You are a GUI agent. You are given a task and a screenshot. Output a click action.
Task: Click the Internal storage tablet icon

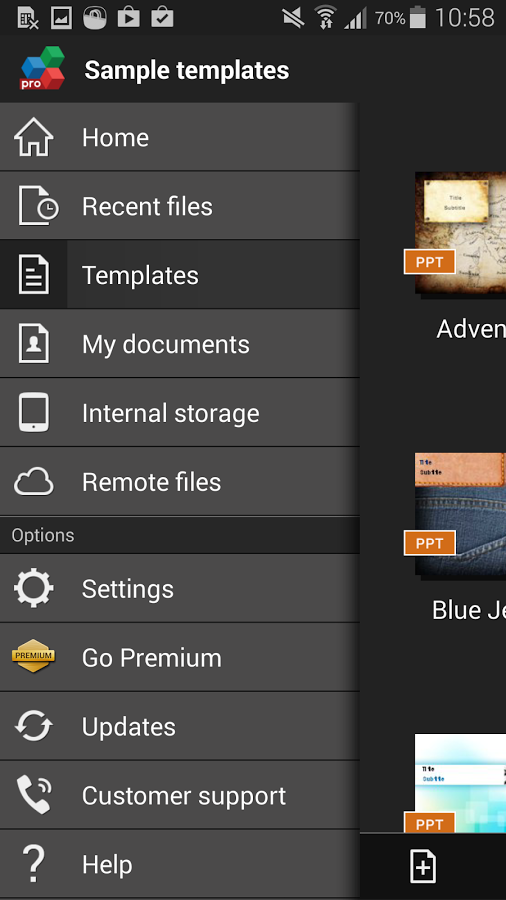click(x=34, y=412)
